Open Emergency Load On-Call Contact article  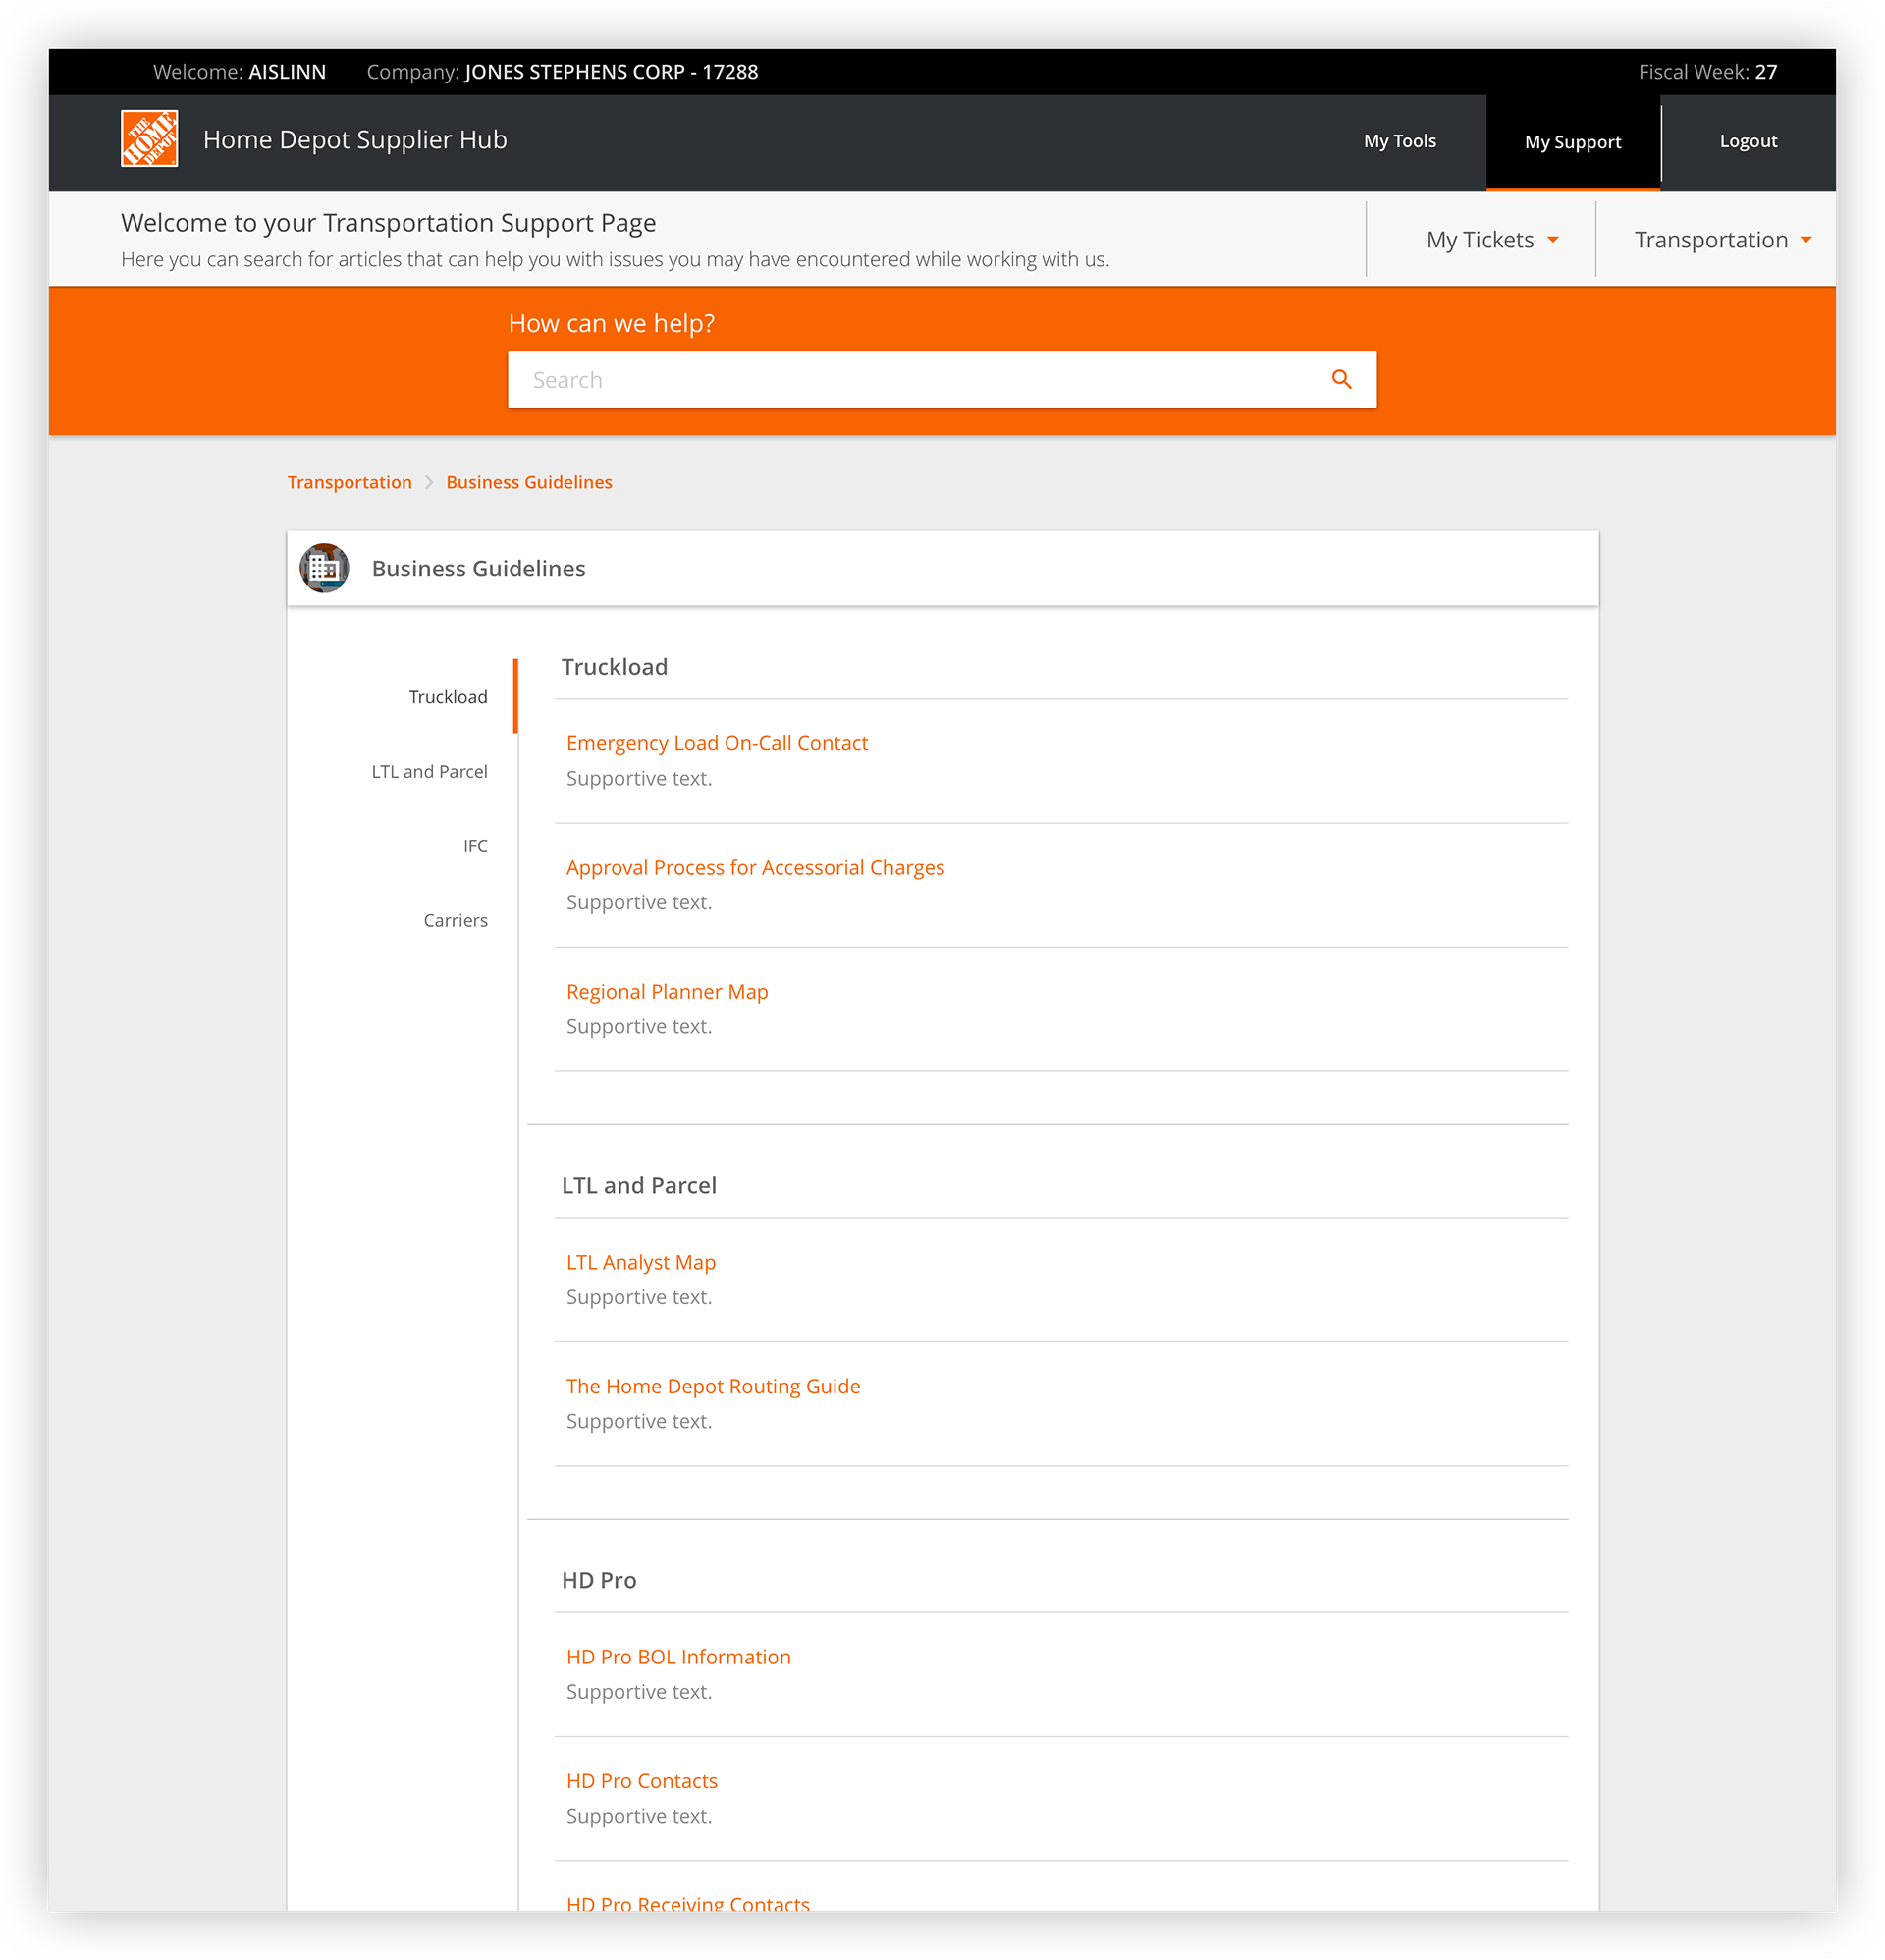[x=716, y=743]
